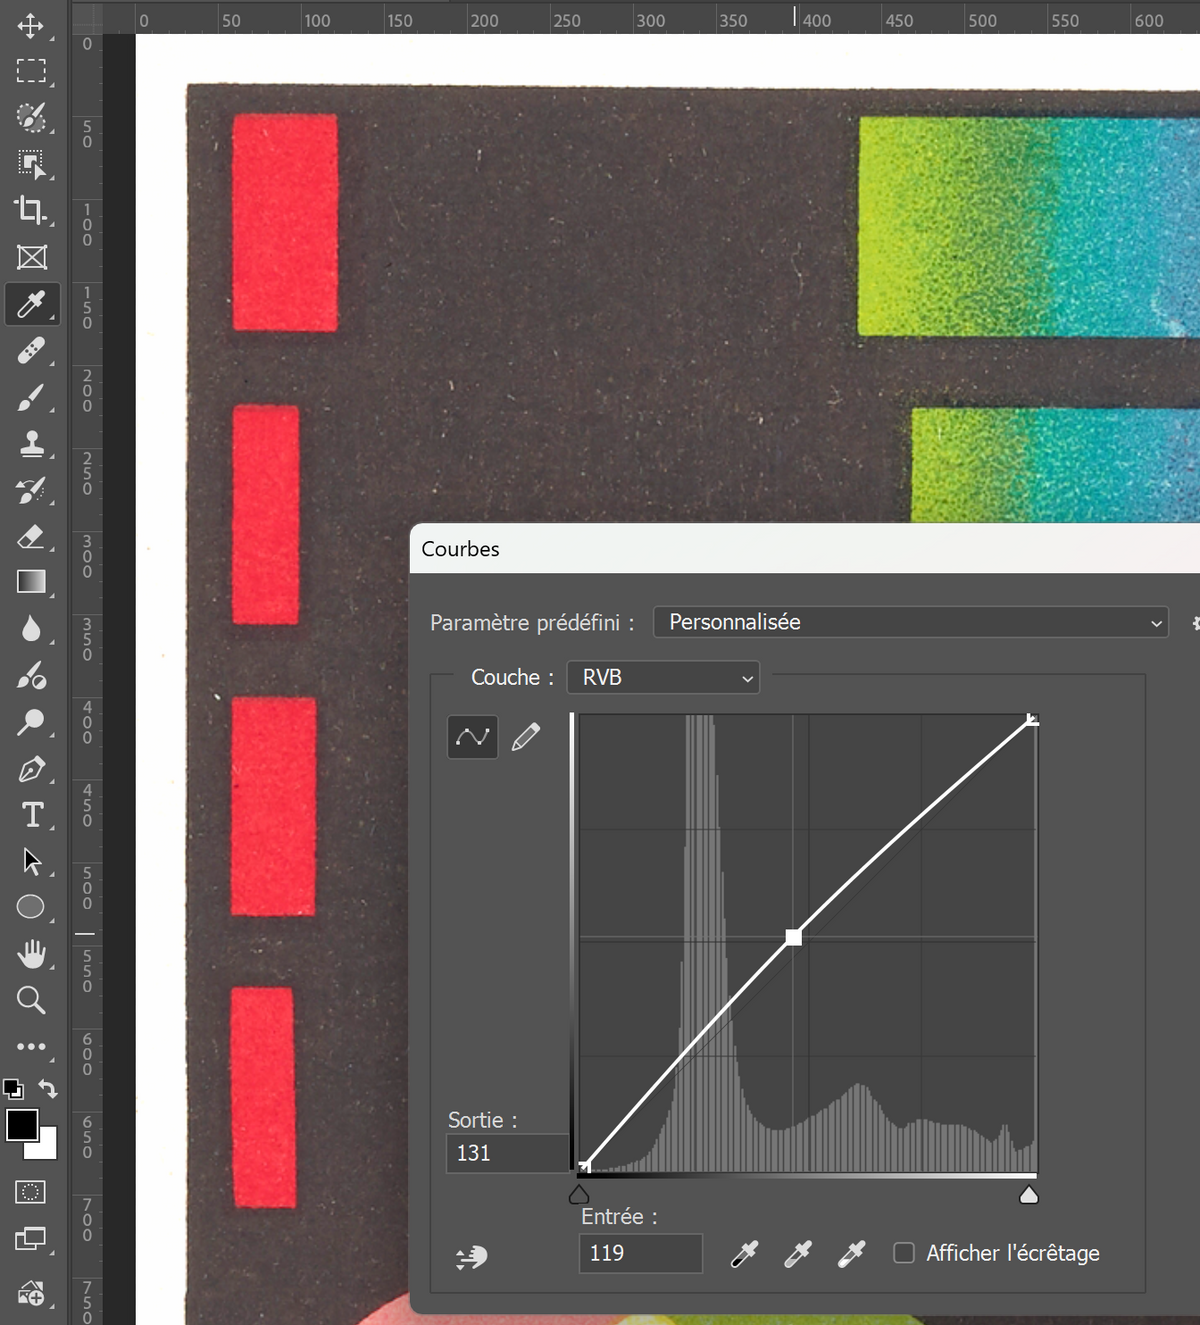Select the Path Selection tool
This screenshot has width=1200, height=1325.
(x=31, y=861)
